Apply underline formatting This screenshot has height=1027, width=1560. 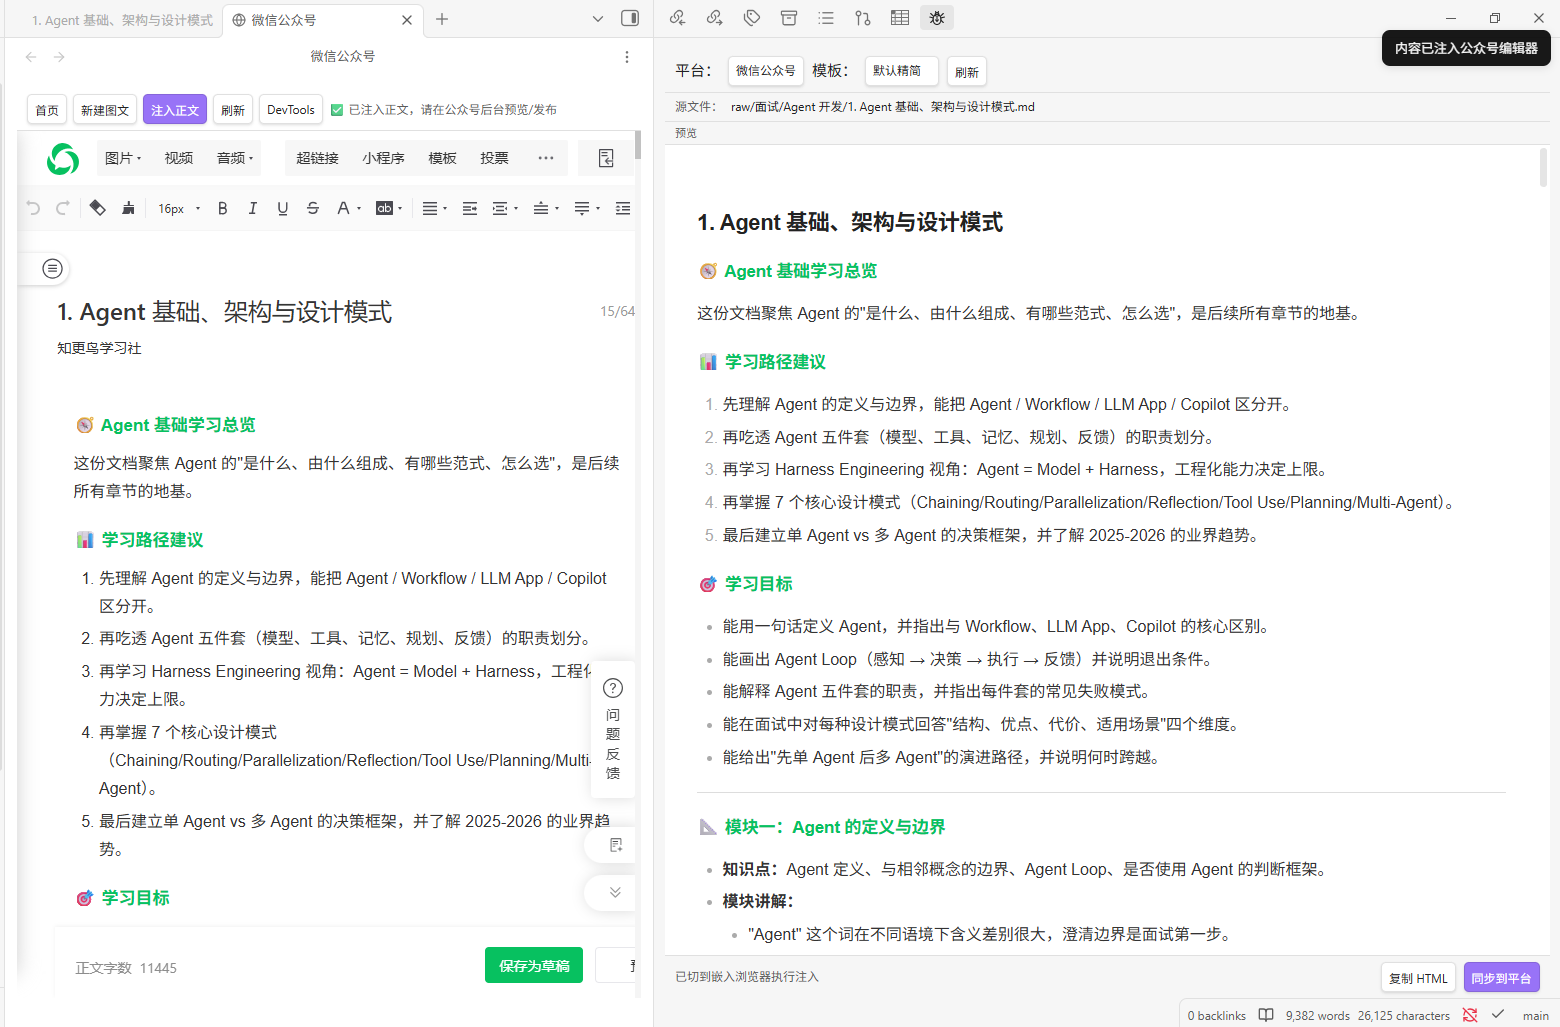coord(283,208)
